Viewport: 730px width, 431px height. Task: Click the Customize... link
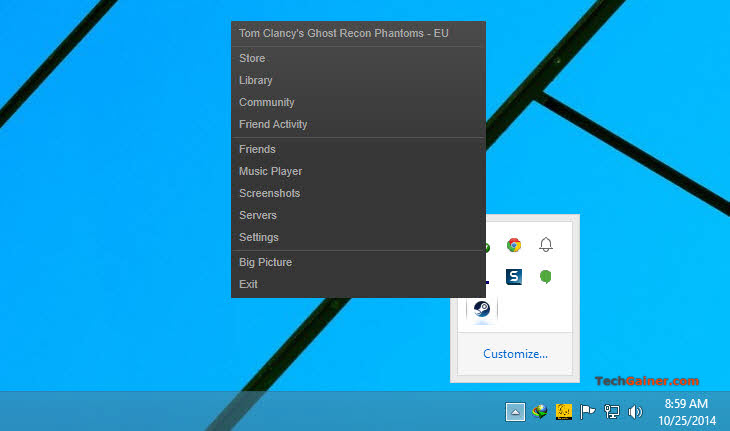click(515, 353)
